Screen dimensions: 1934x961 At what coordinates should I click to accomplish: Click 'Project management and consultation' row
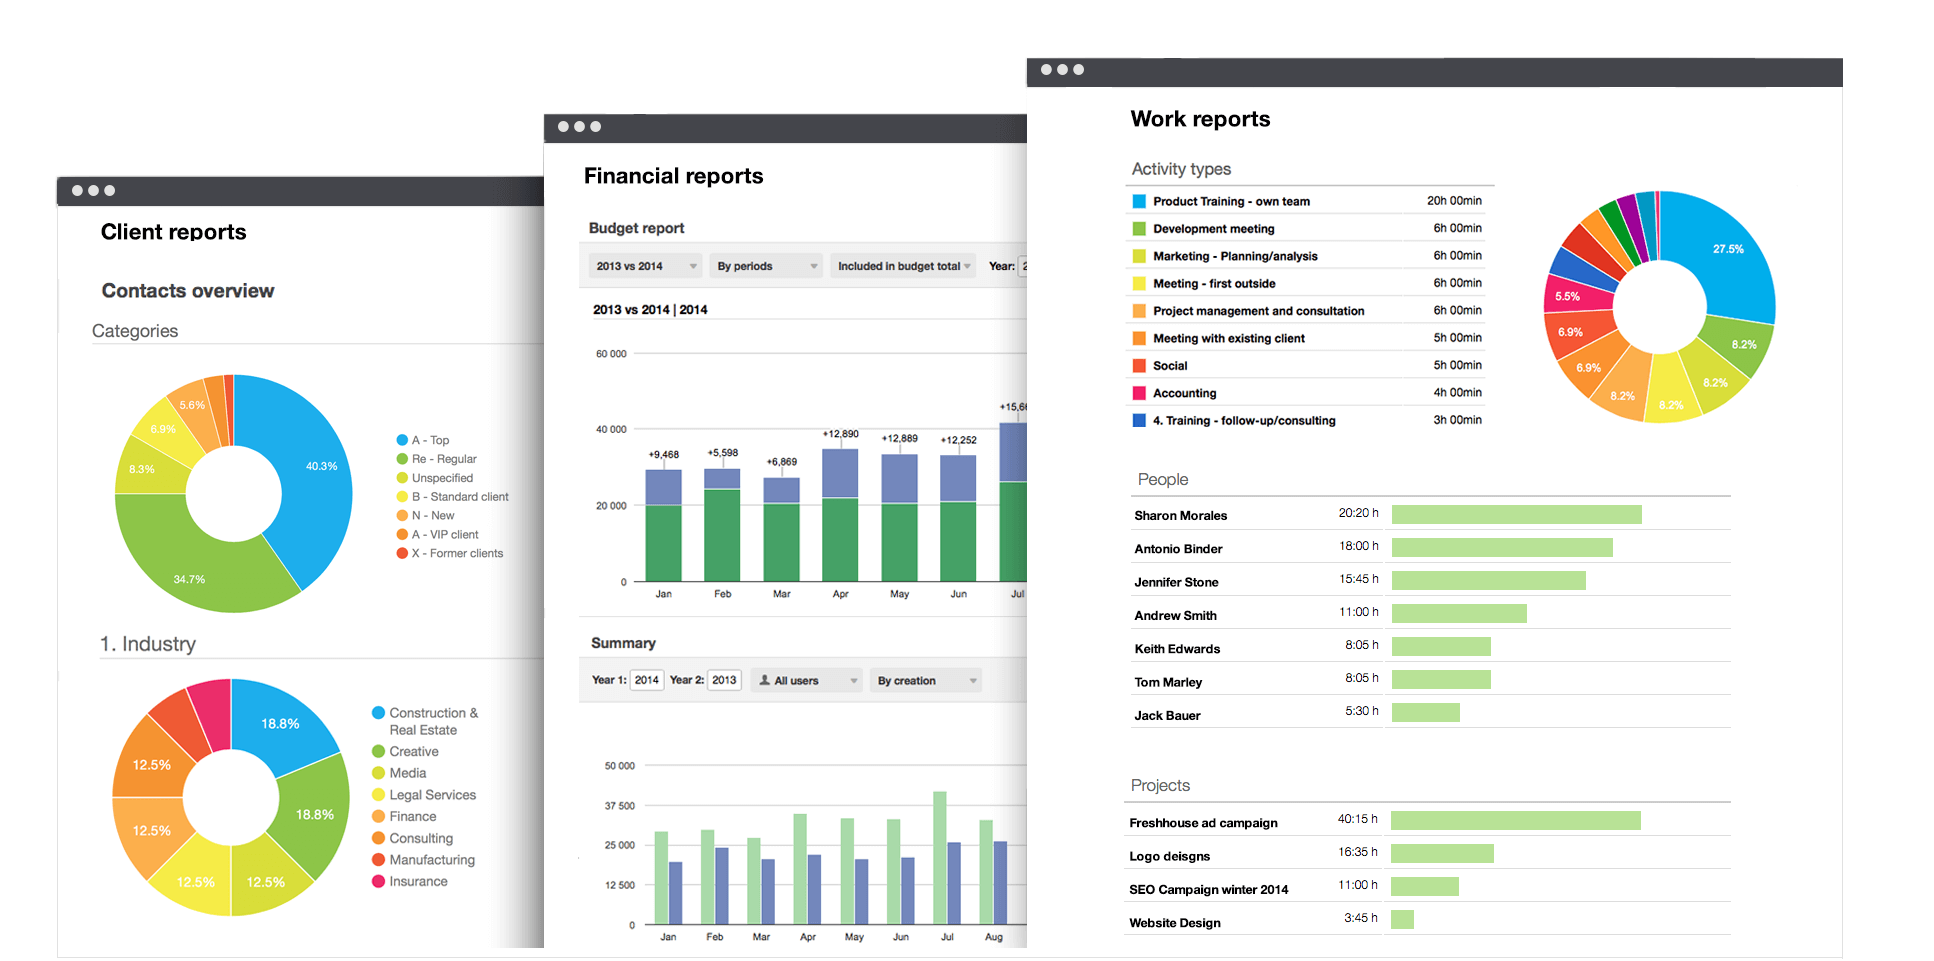(1307, 311)
